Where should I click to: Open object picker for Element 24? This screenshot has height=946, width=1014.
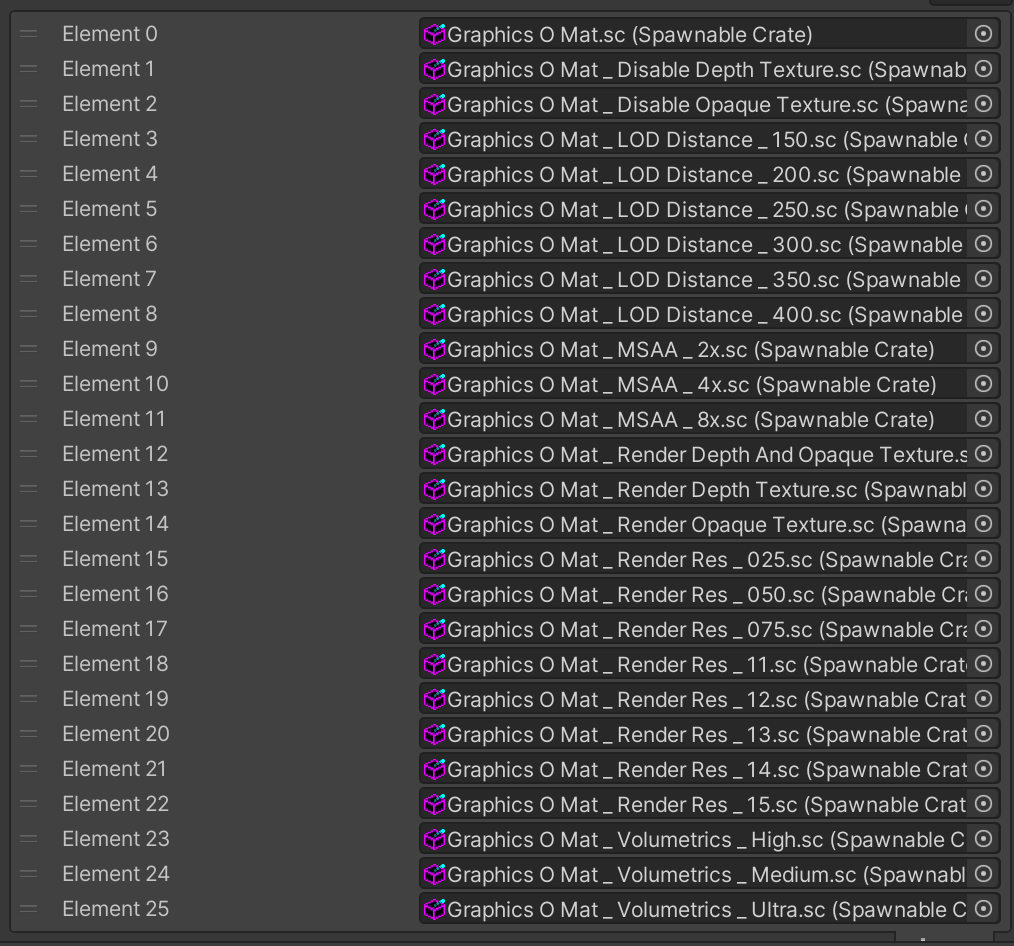[x=983, y=874]
